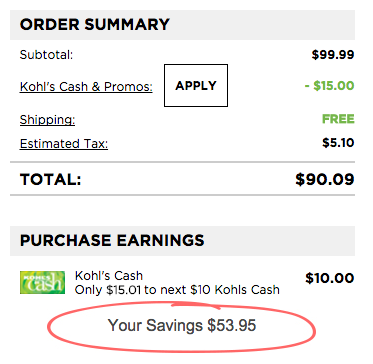Select the $99.99 subtotal amount

coord(333,55)
